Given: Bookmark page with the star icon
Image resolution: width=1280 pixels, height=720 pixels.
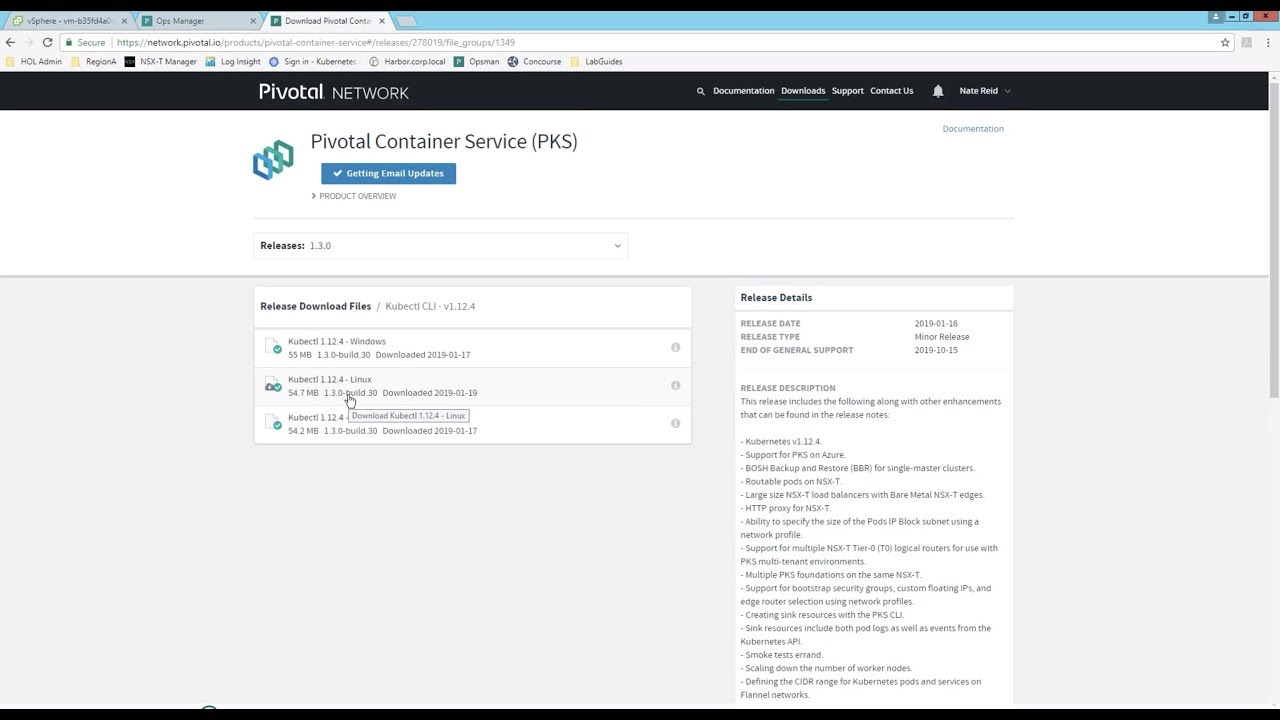Looking at the screenshot, I should pos(1225,43).
